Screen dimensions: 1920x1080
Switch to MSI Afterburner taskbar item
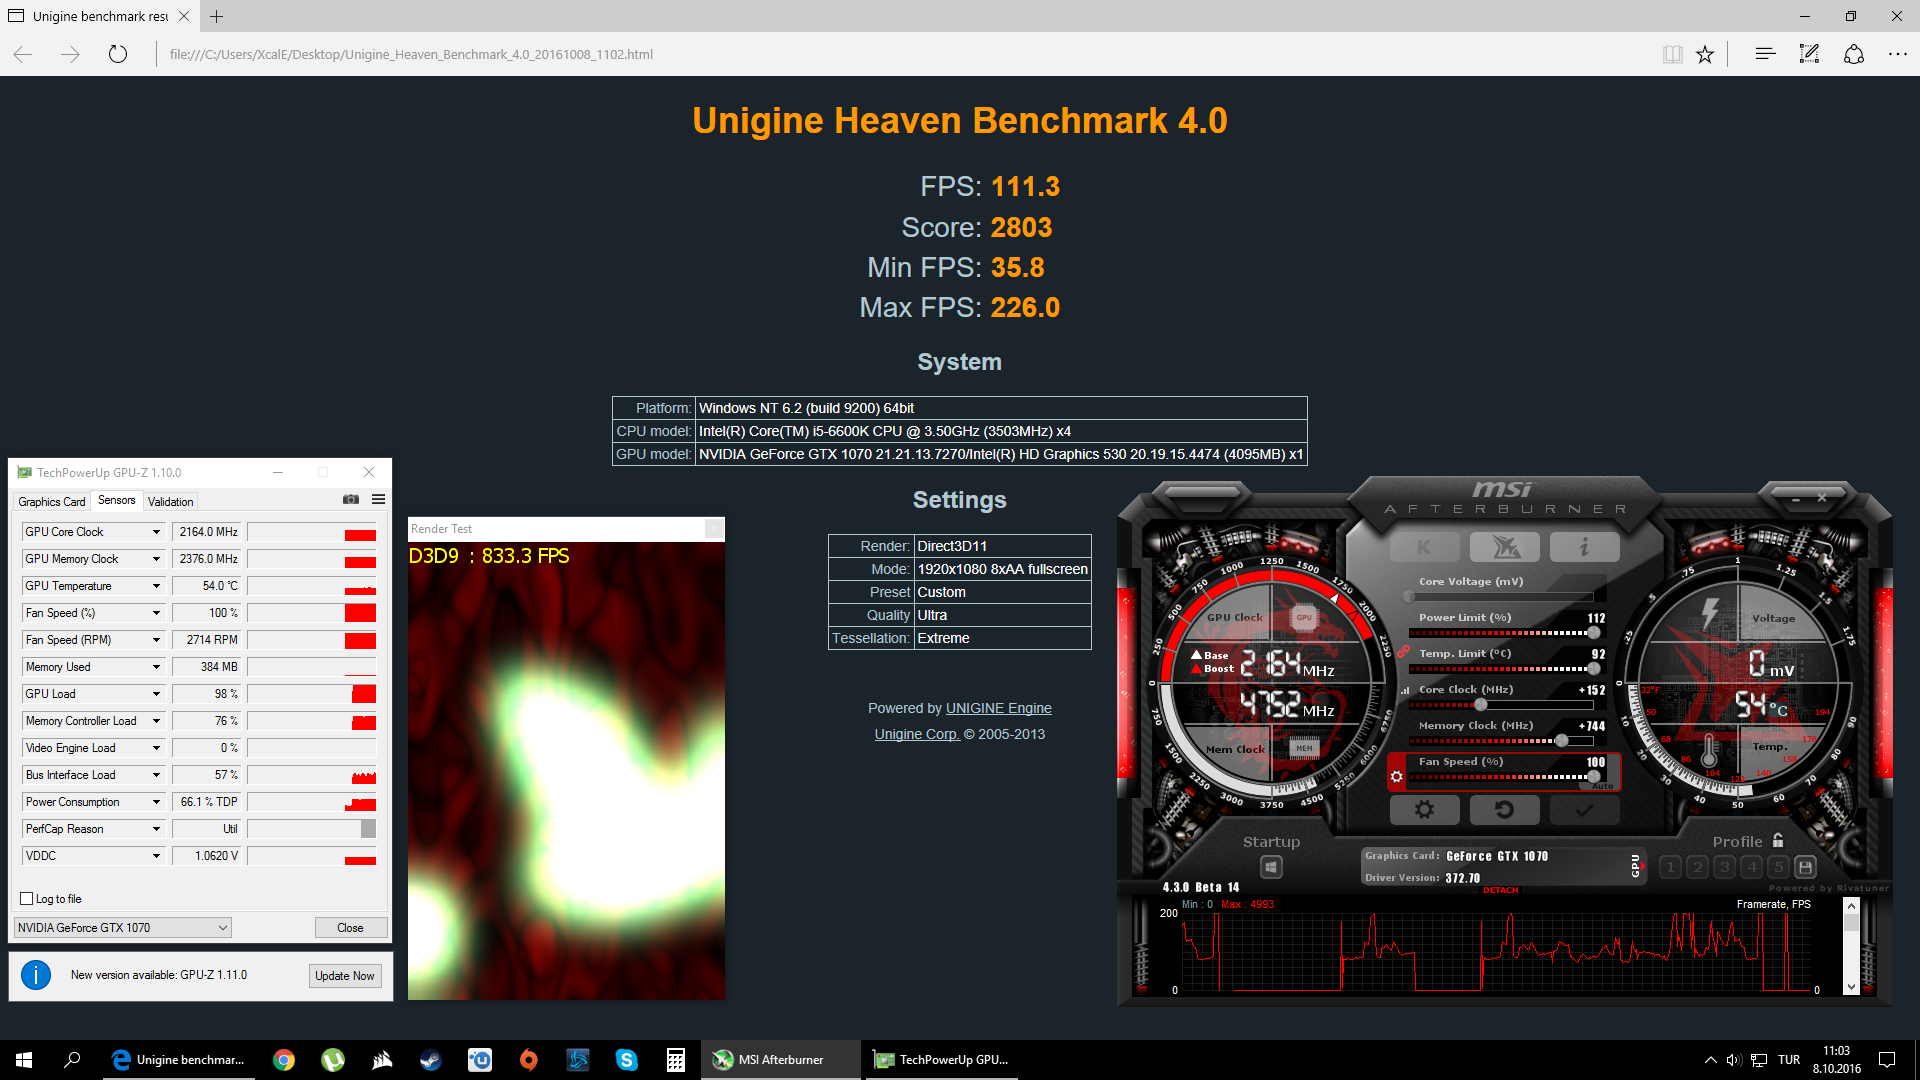(x=780, y=1060)
